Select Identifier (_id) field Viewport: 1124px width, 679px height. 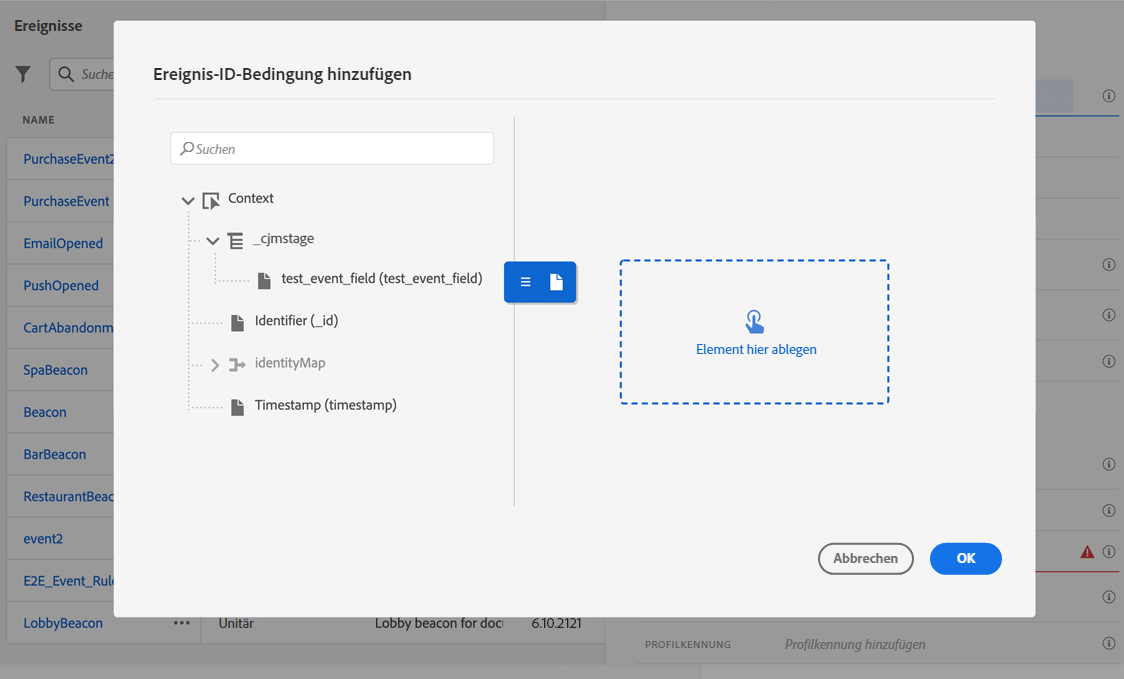pos(296,320)
